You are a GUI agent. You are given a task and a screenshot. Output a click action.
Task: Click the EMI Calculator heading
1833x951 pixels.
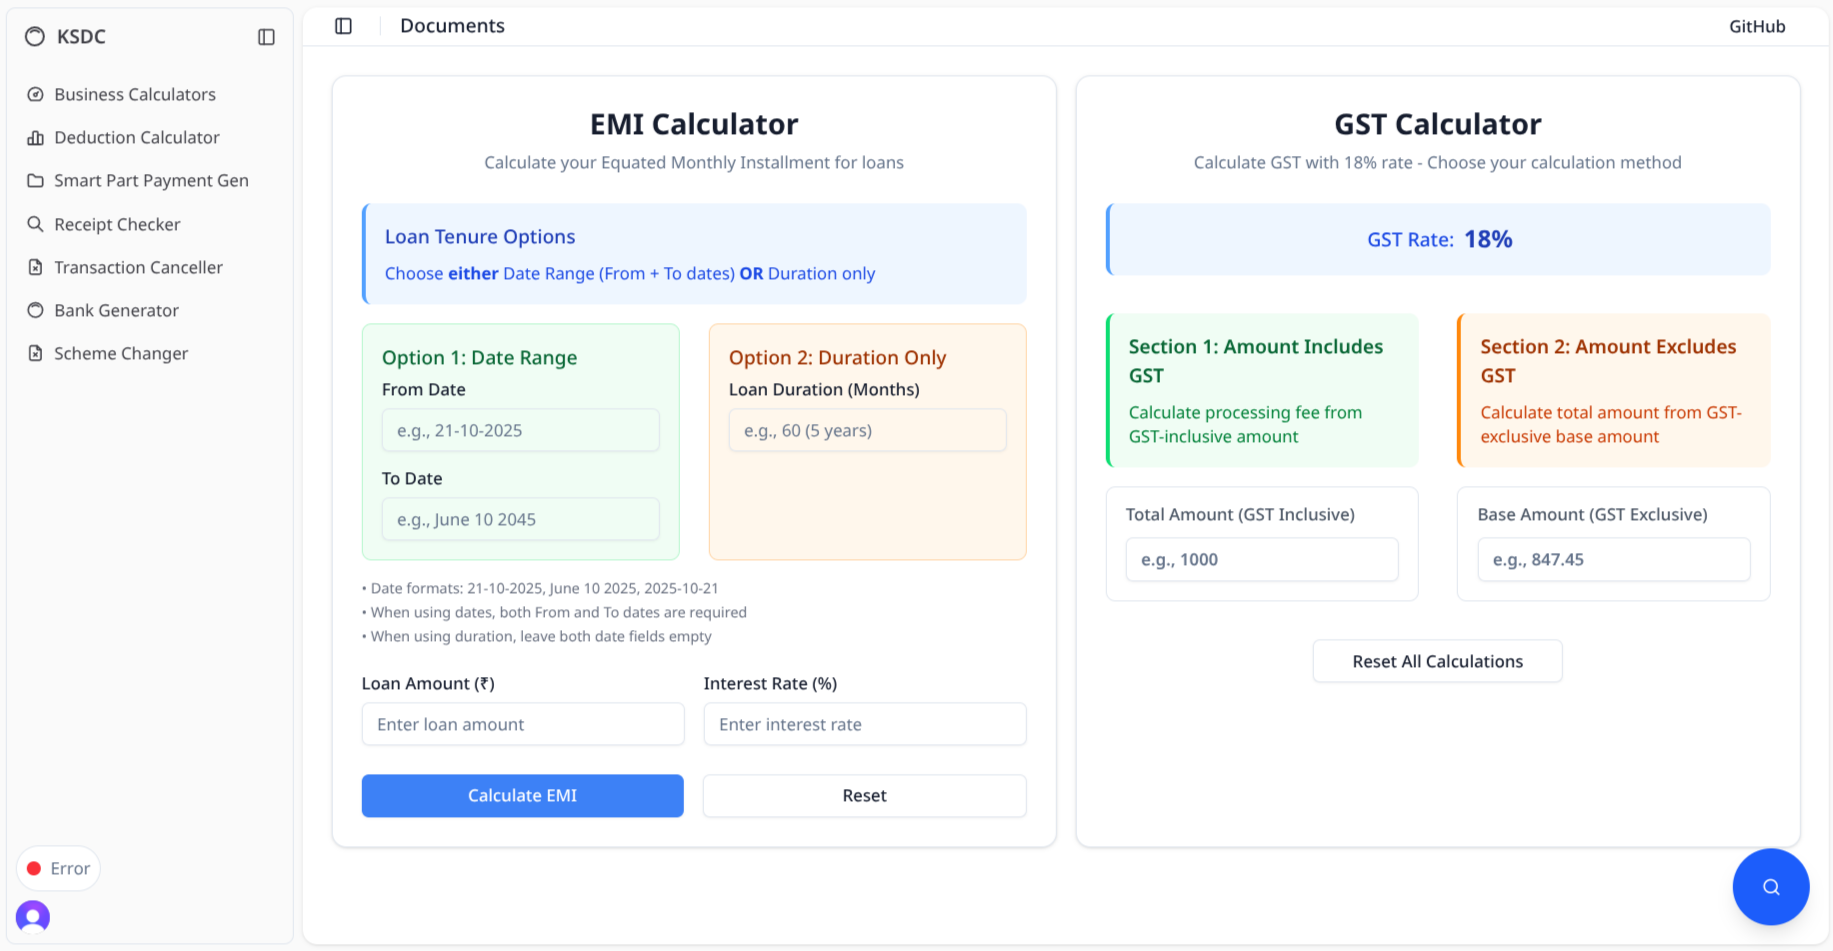click(694, 124)
